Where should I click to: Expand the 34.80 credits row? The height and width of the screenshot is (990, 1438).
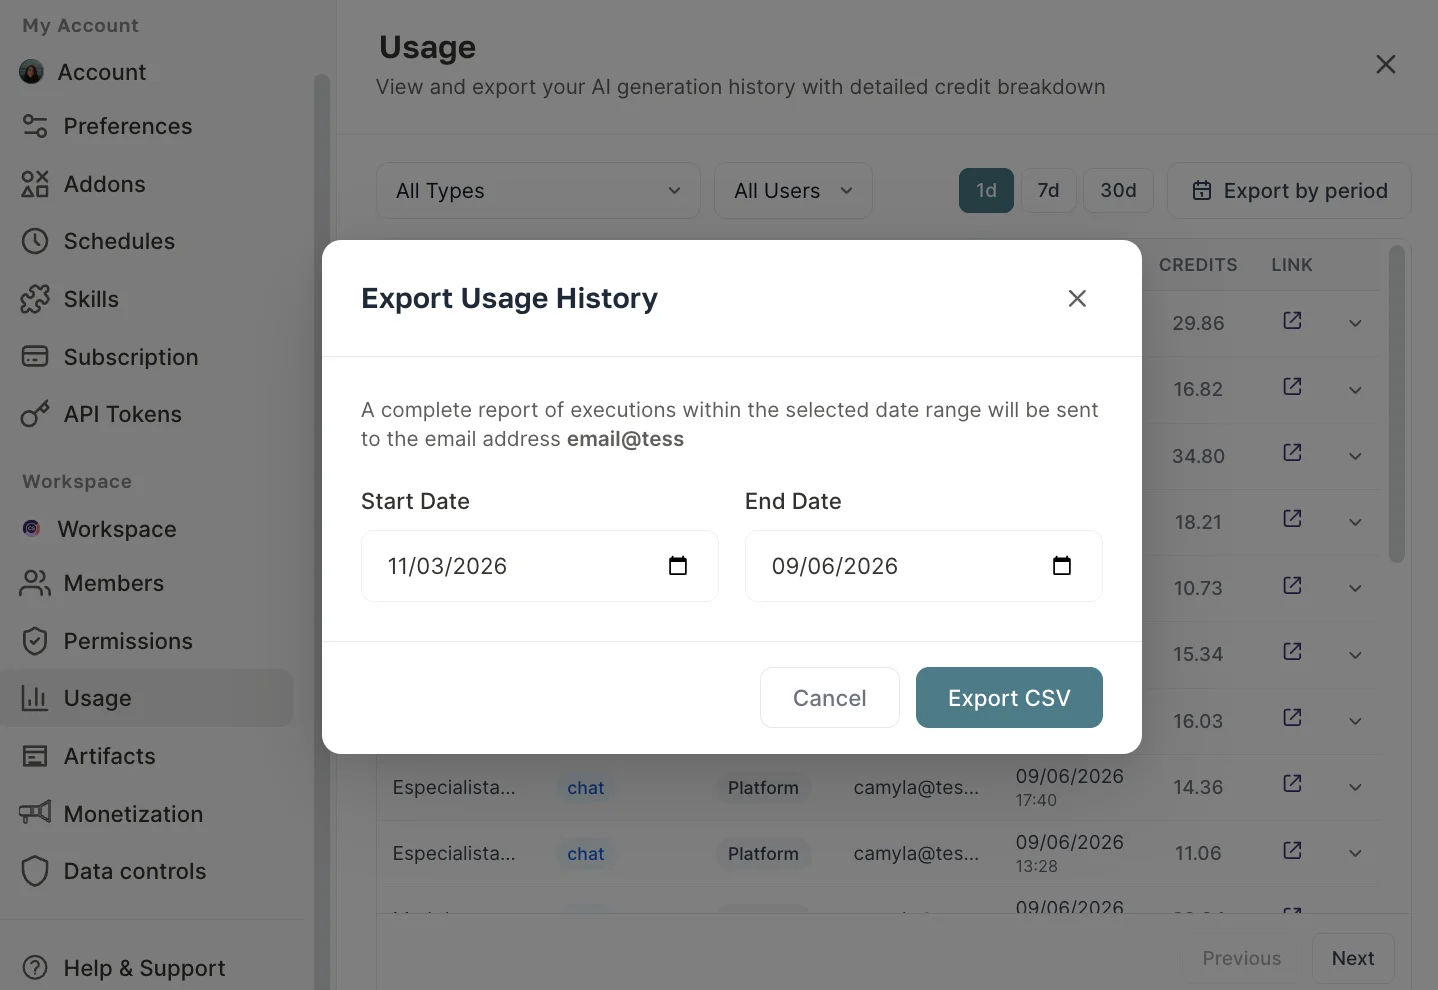click(x=1355, y=456)
